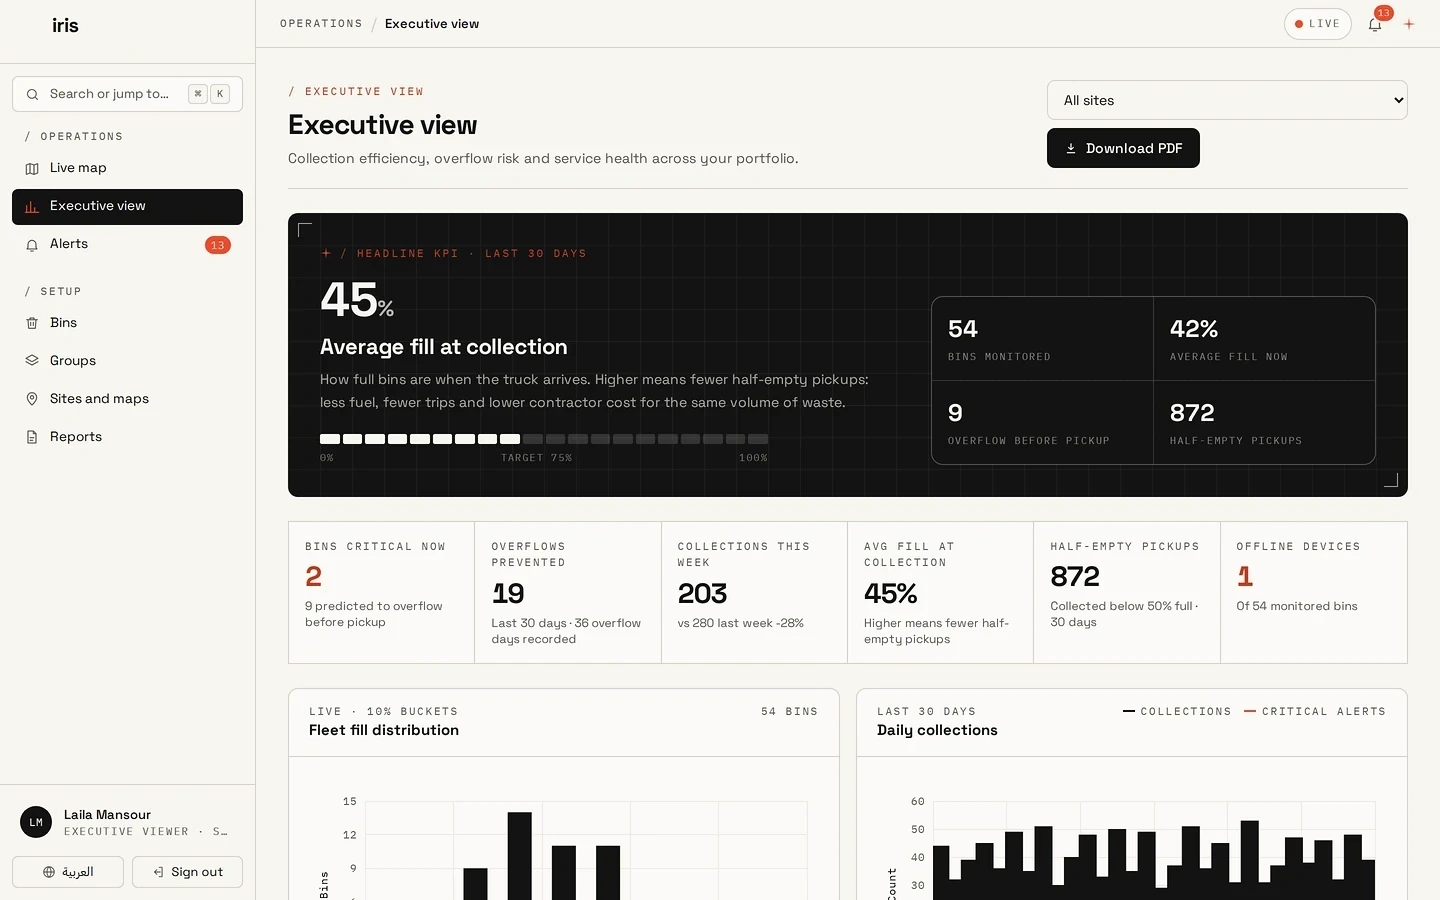Toggle the Collections legend series
1440x900 pixels.
click(x=1177, y=711)
